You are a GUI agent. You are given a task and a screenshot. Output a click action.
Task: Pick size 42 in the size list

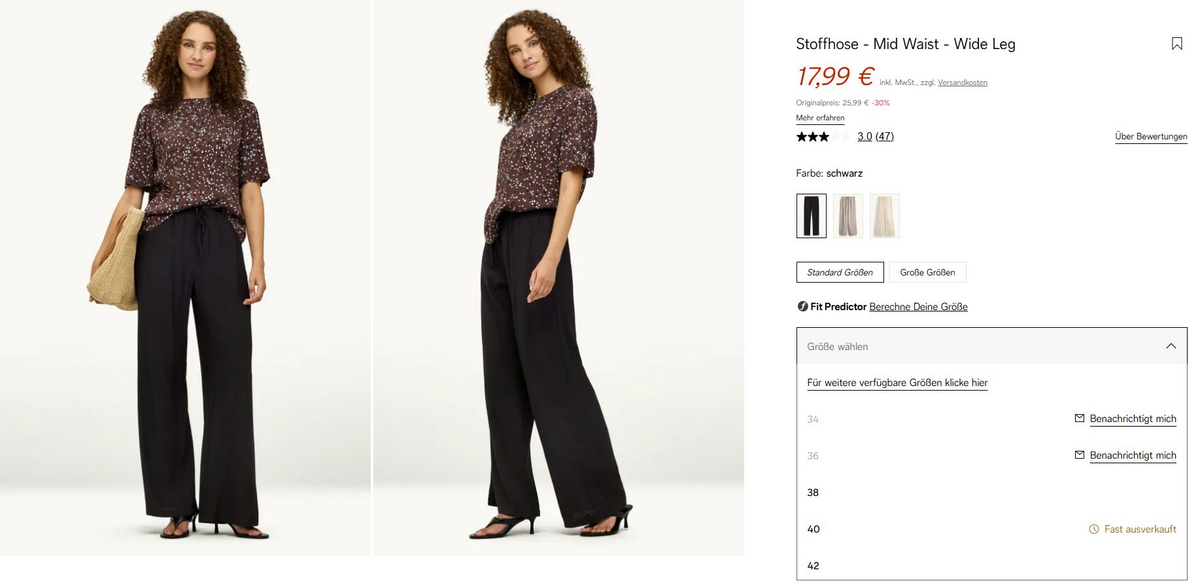pos(991,565)
